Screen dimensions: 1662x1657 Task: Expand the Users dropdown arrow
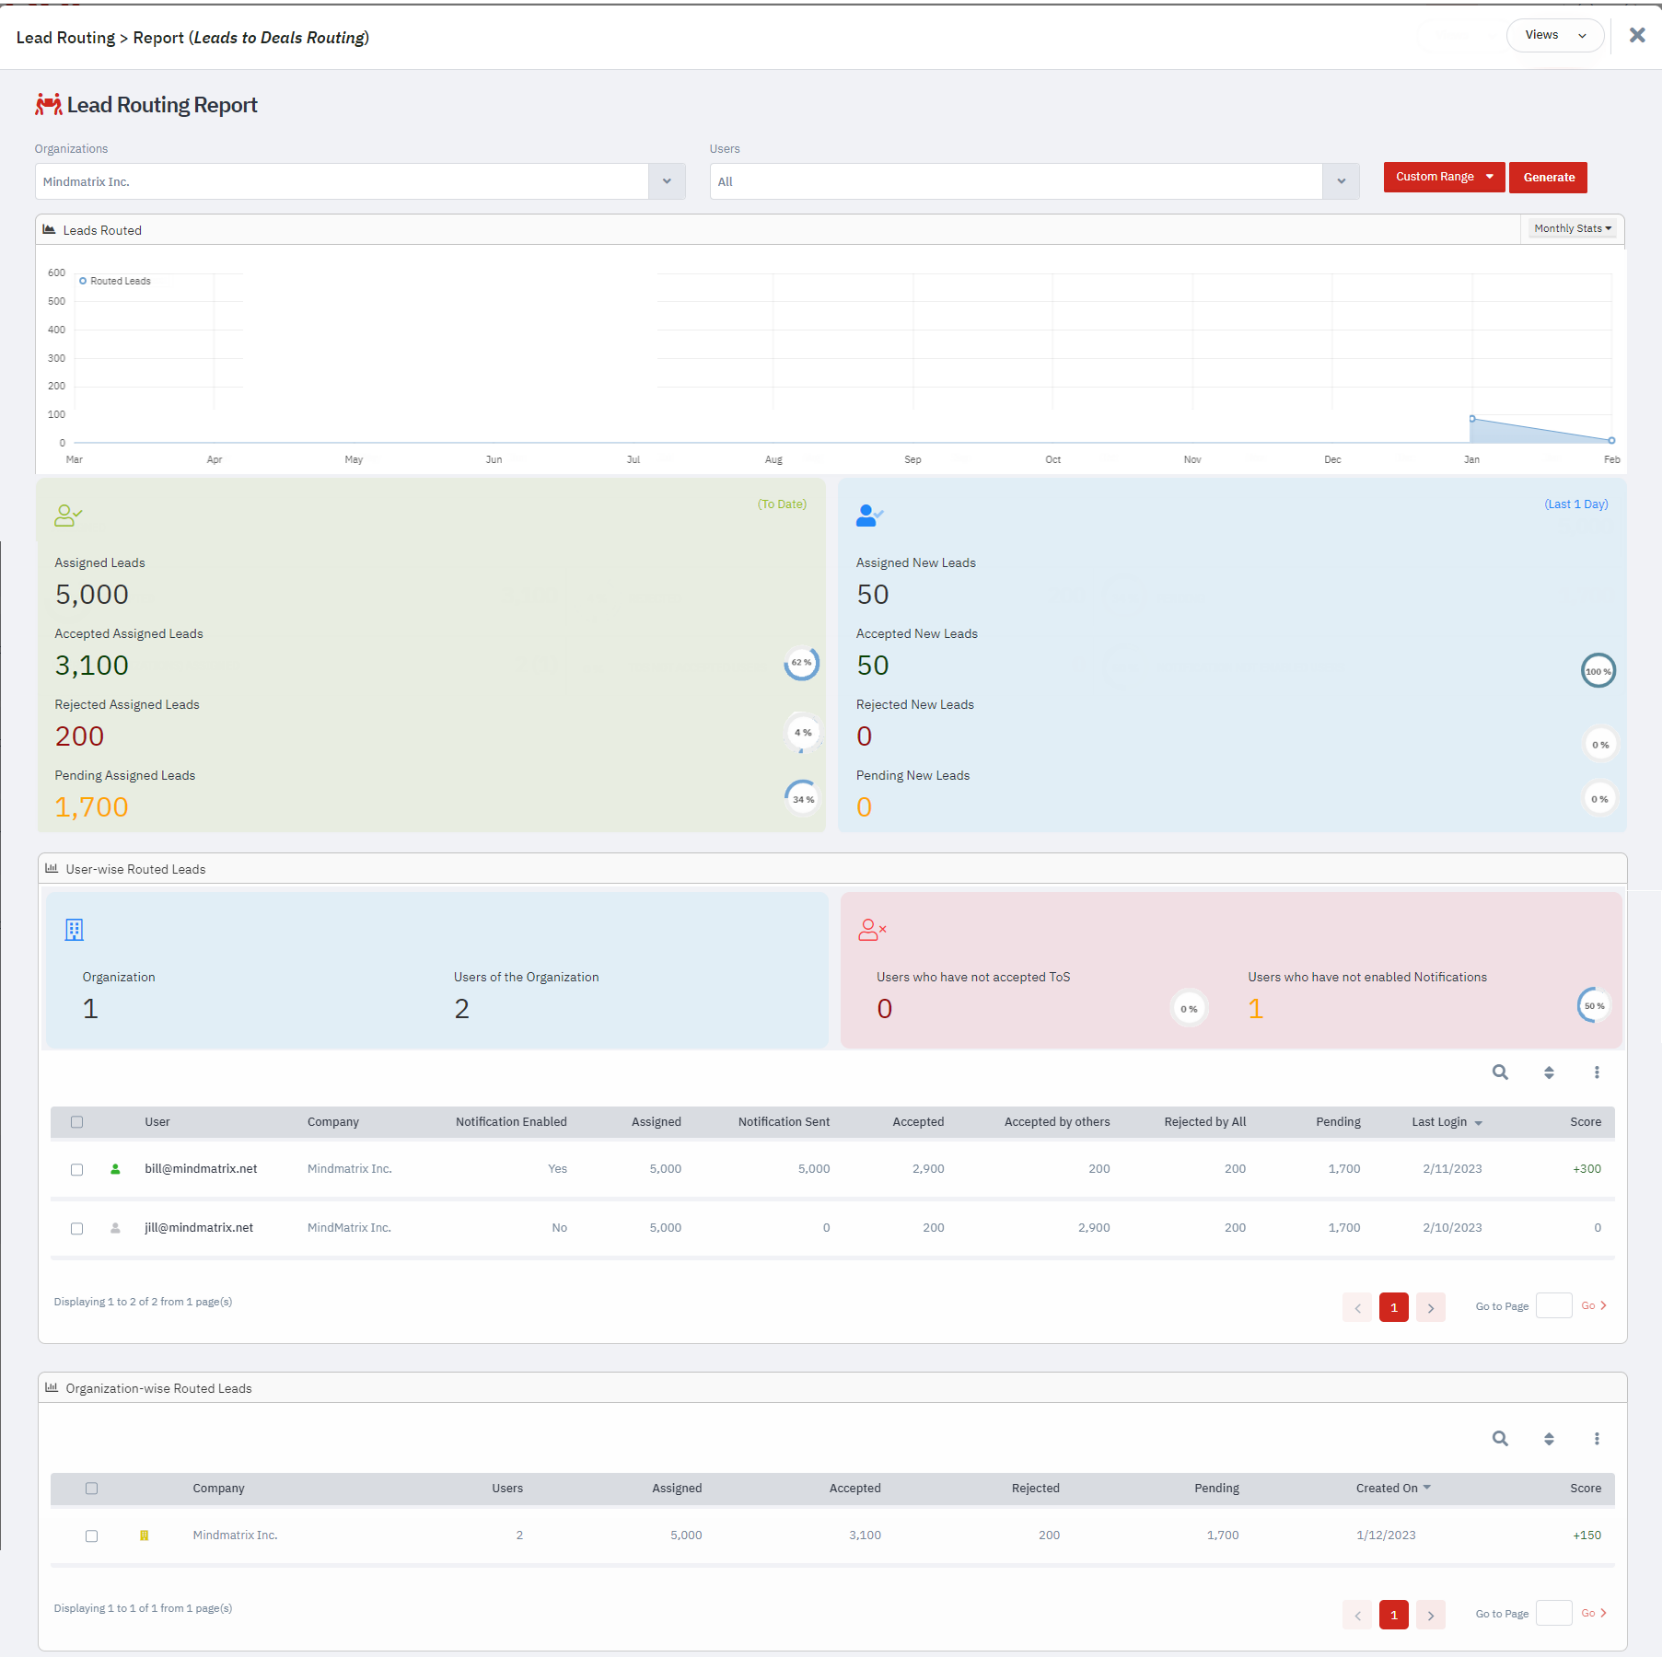(x=1341, y=181)
